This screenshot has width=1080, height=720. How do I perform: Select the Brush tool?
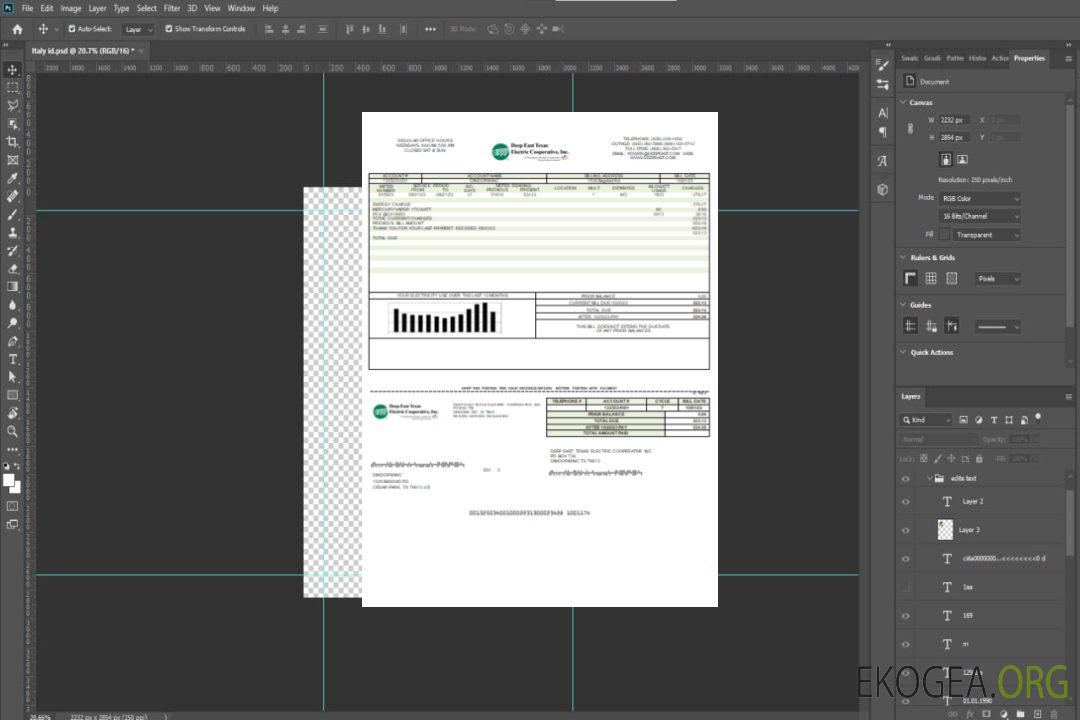(x=12, y=214)
